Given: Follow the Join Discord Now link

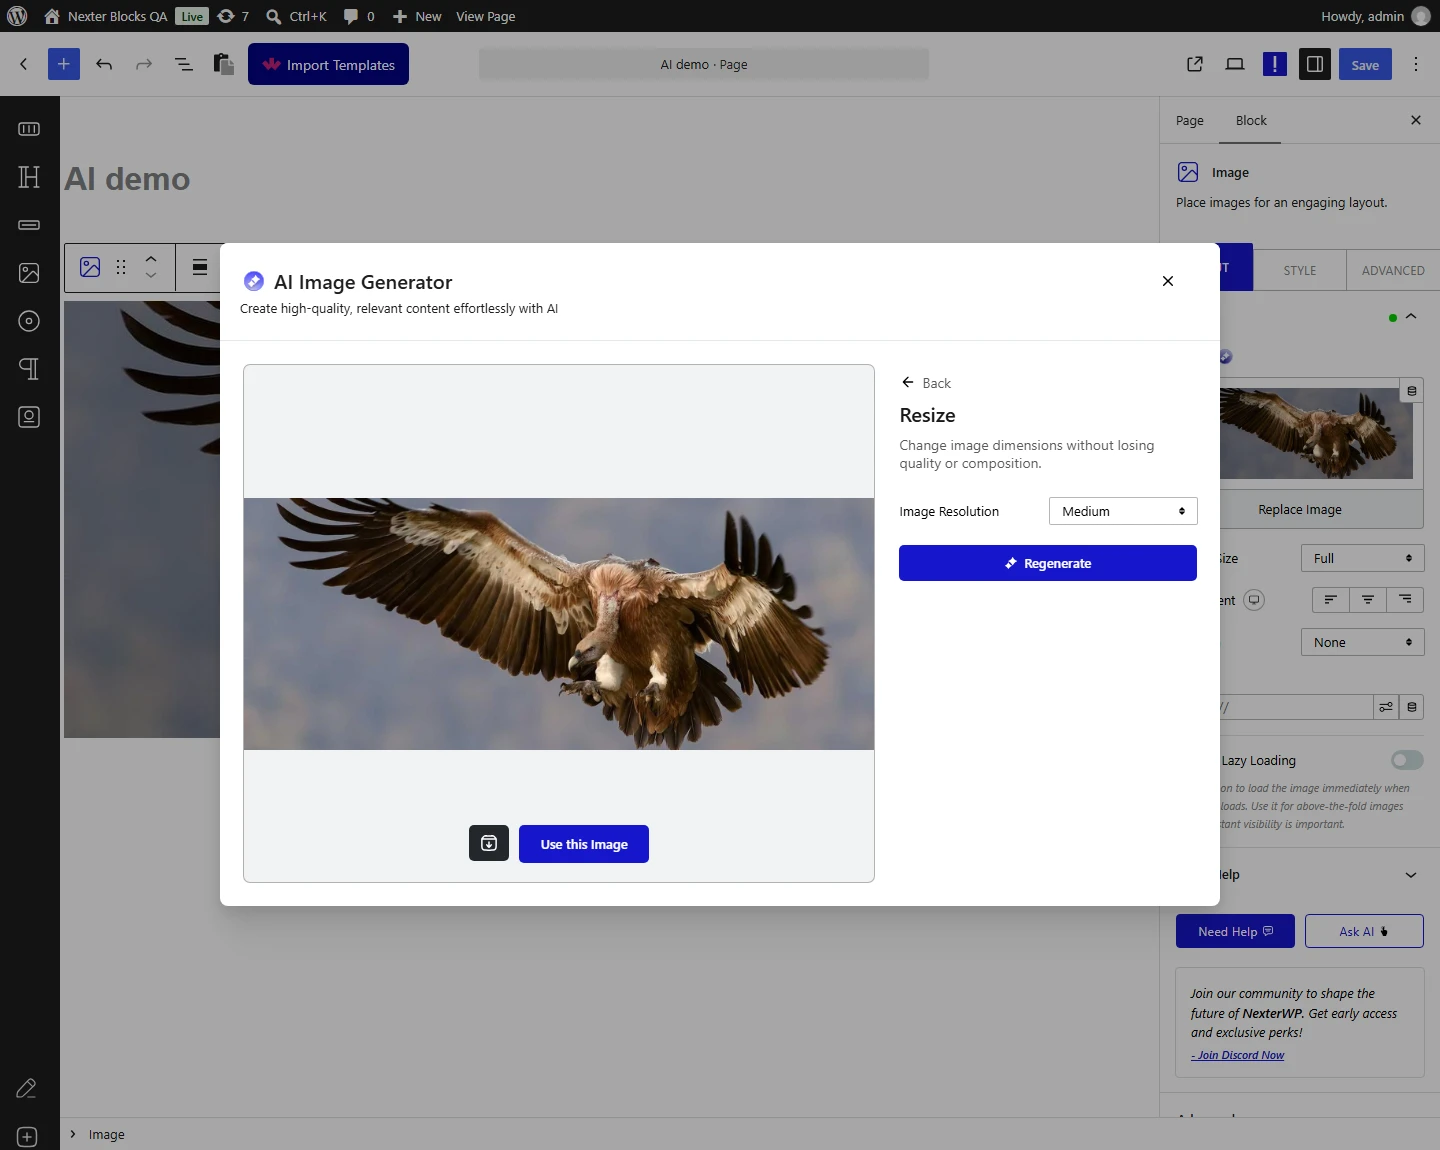Looking at the screenshot, I should tap(1237, 1055).
